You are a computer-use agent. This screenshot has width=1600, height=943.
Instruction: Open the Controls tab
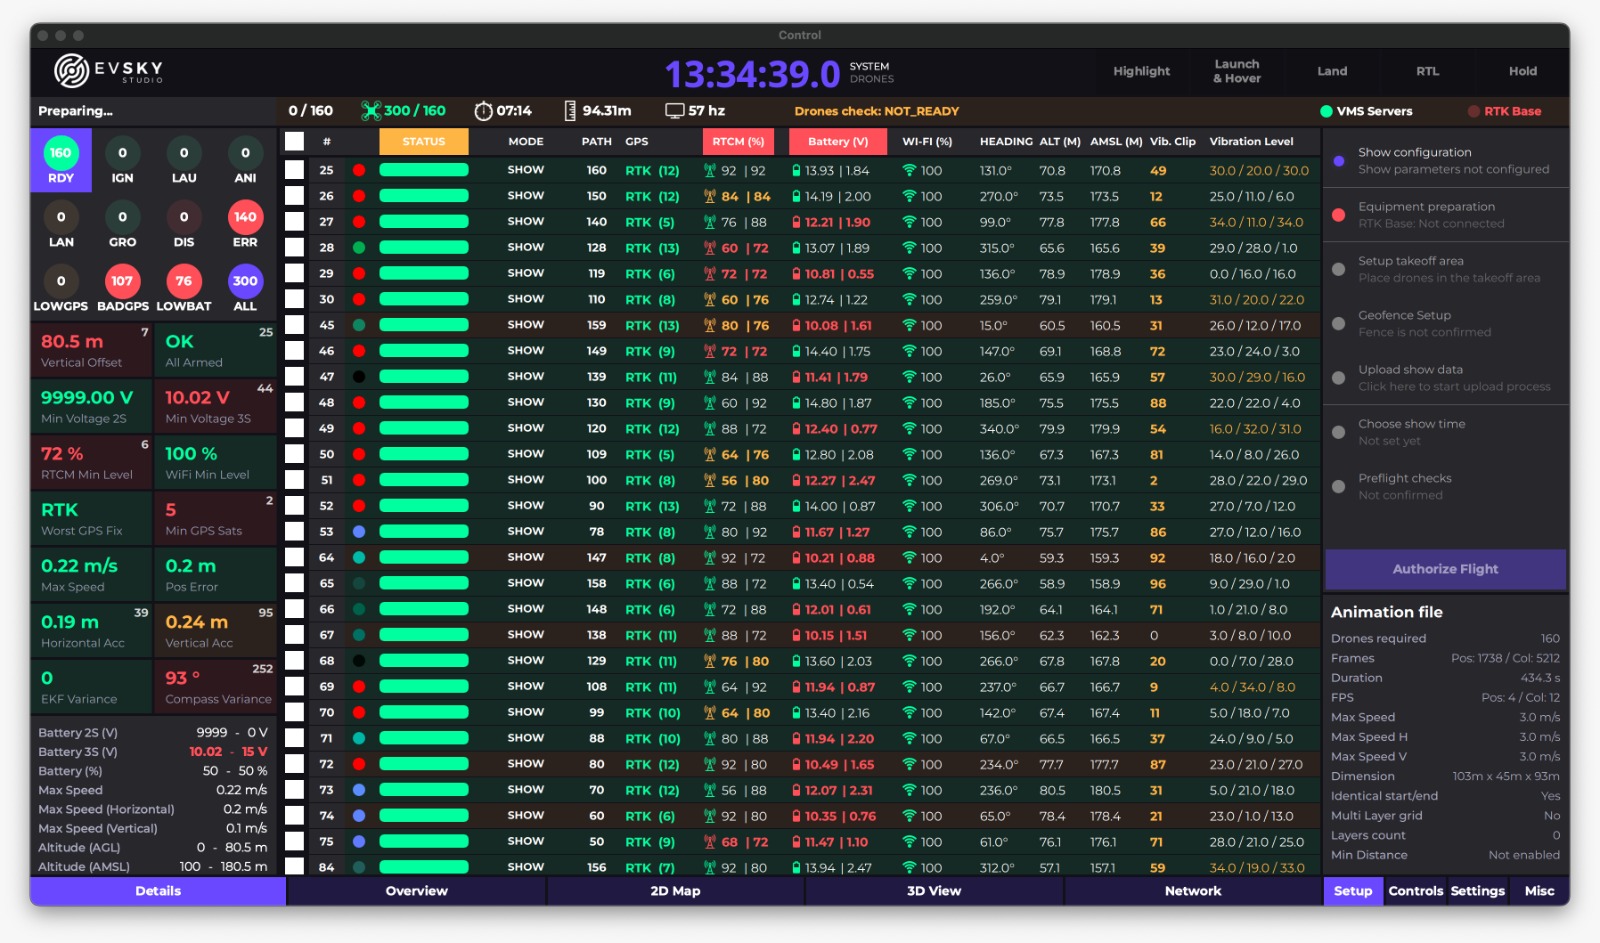coord(1415,891)
